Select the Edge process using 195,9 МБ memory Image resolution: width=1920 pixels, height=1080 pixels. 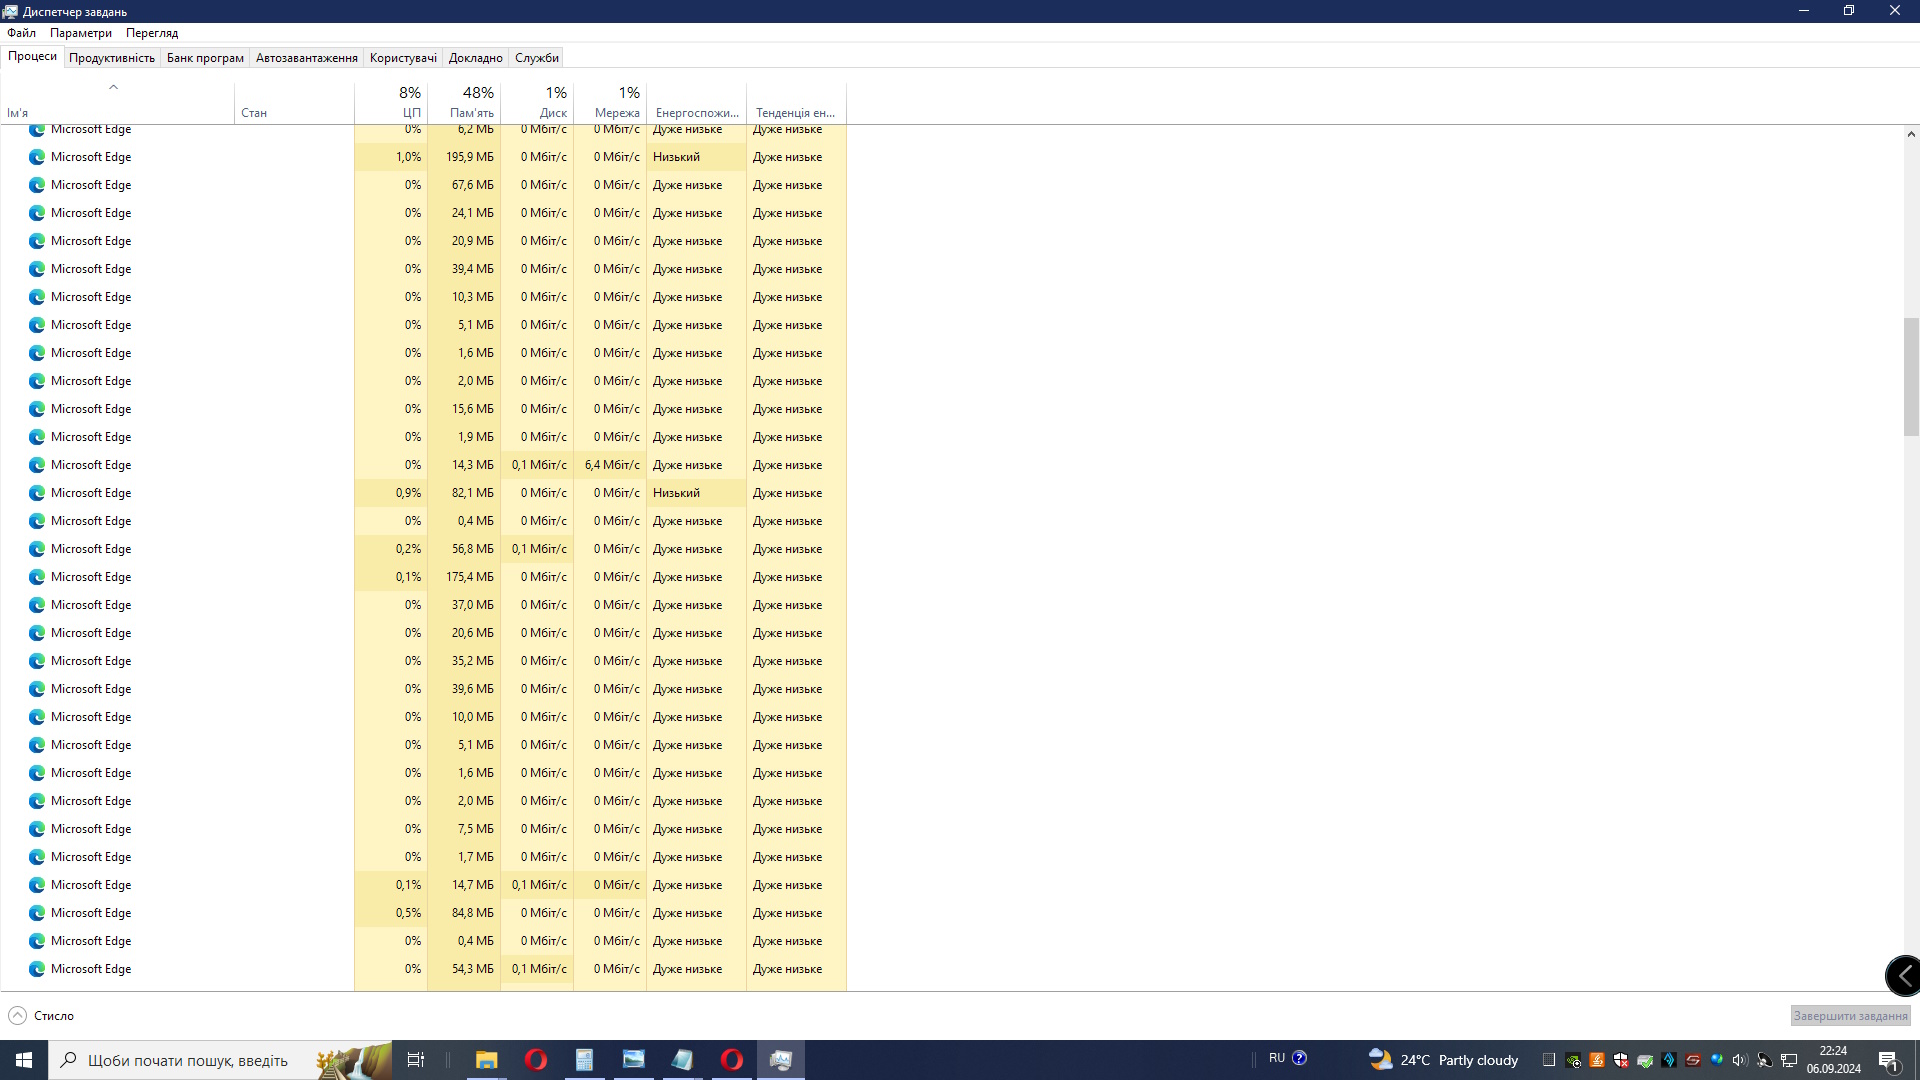click(91, 157)
